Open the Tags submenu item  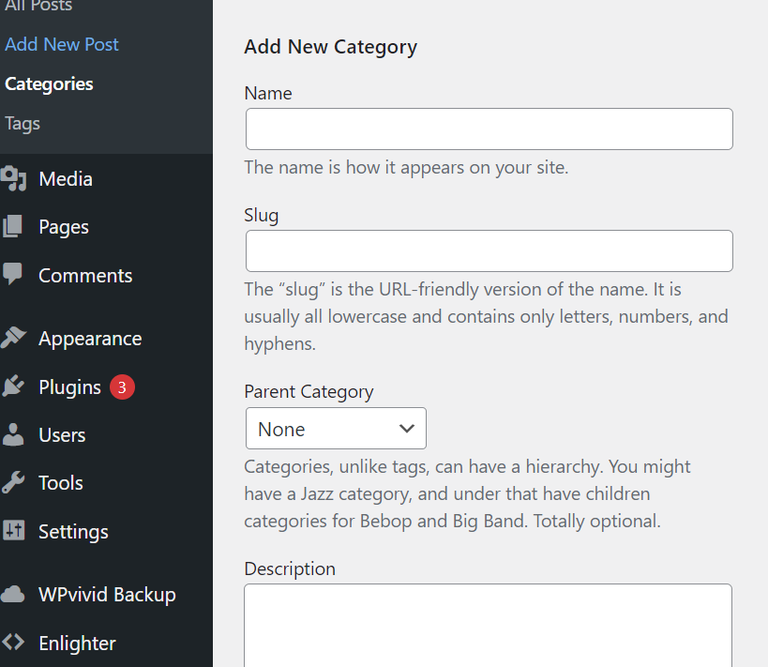click(23, 124)
